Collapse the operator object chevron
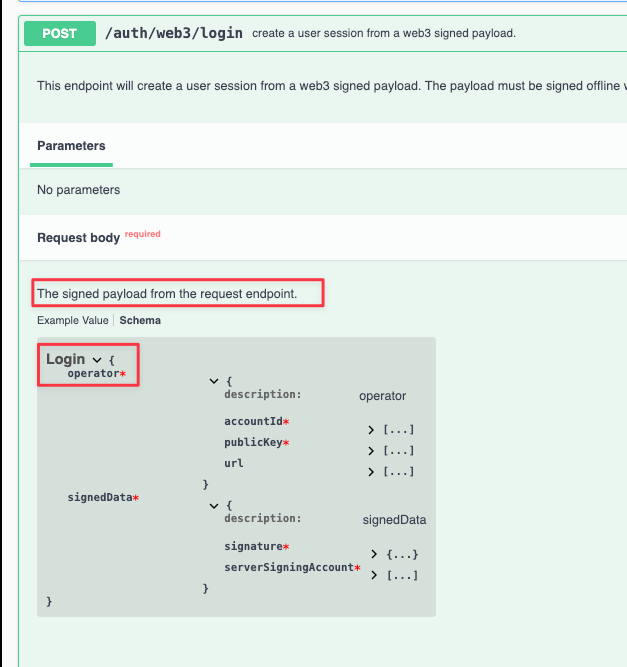 coord(213,381)
